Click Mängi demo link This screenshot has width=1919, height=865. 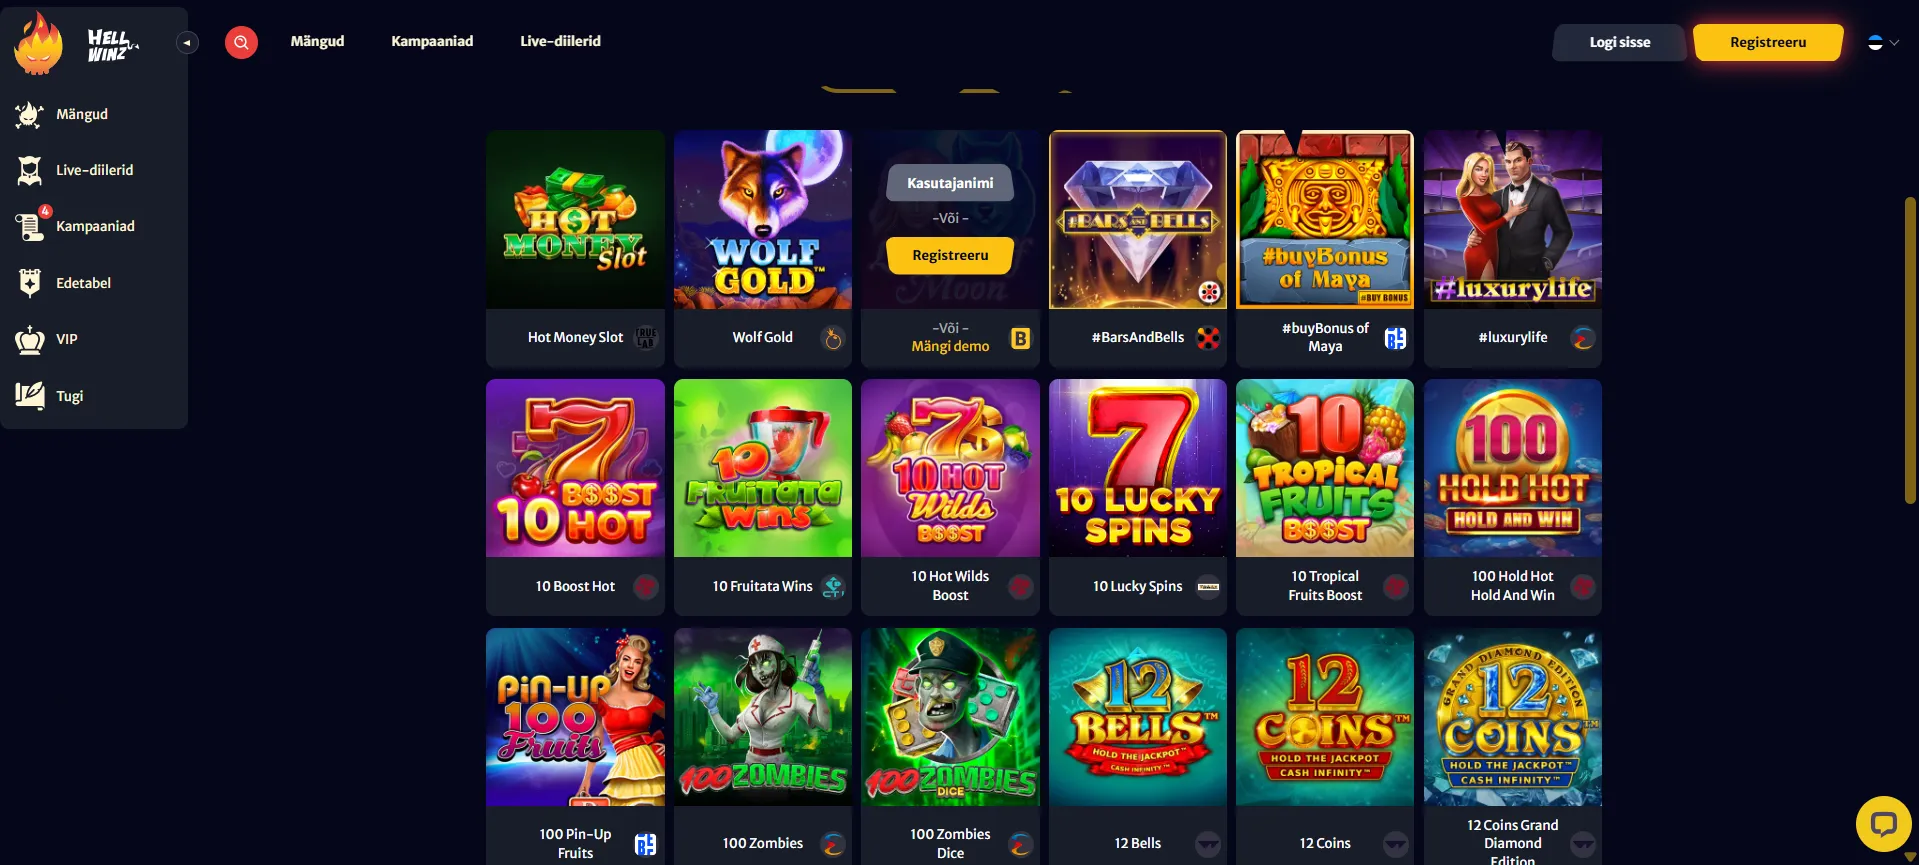click(x=950, y=346)
